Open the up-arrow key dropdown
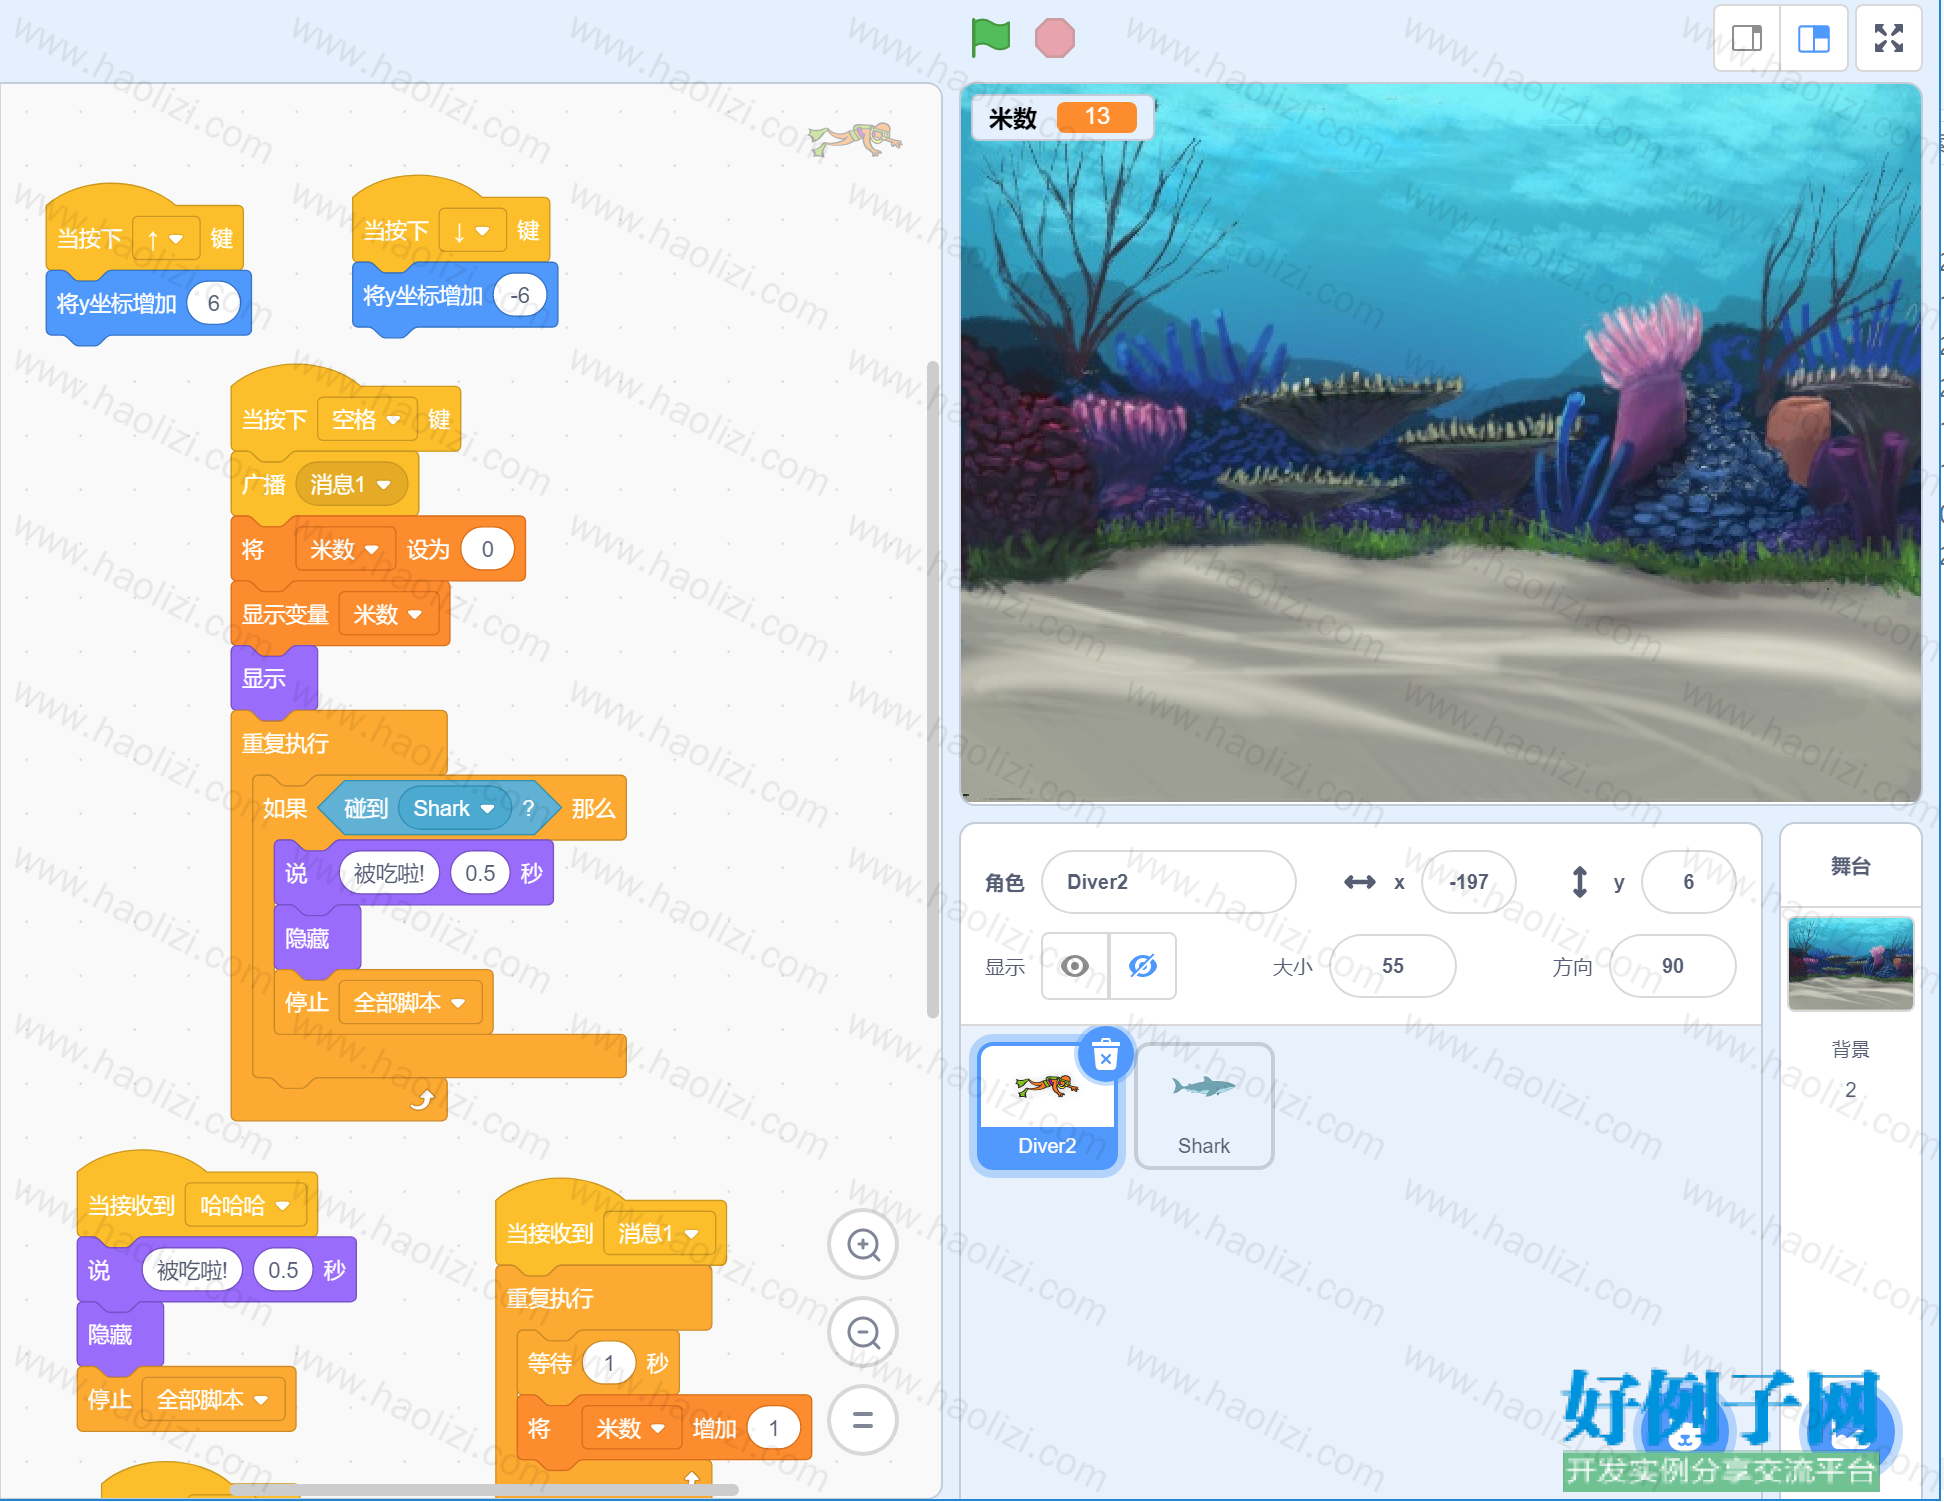Image resolution: width=1944 pixels, height=1502 pixels. coord(165,239)
